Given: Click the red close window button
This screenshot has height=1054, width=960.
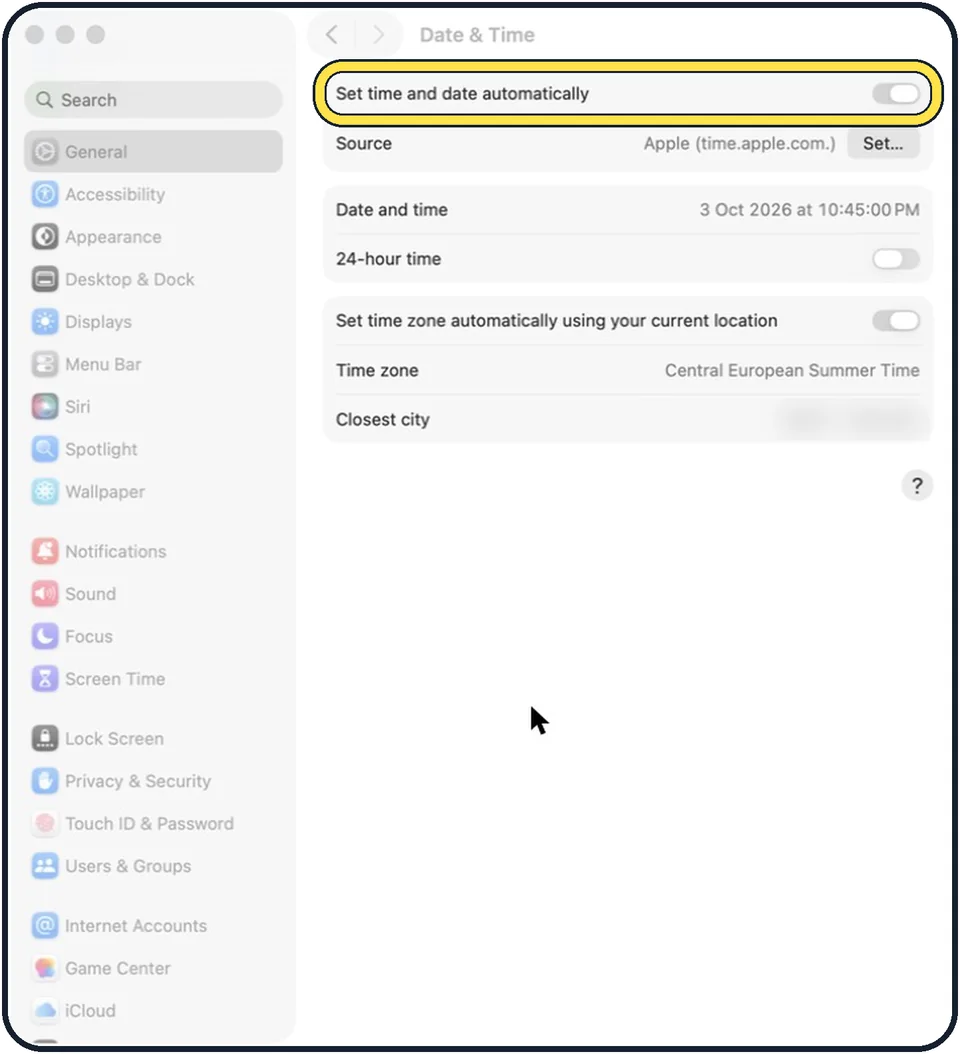Looking at the screenshot, I should click(x=35, y=34).
